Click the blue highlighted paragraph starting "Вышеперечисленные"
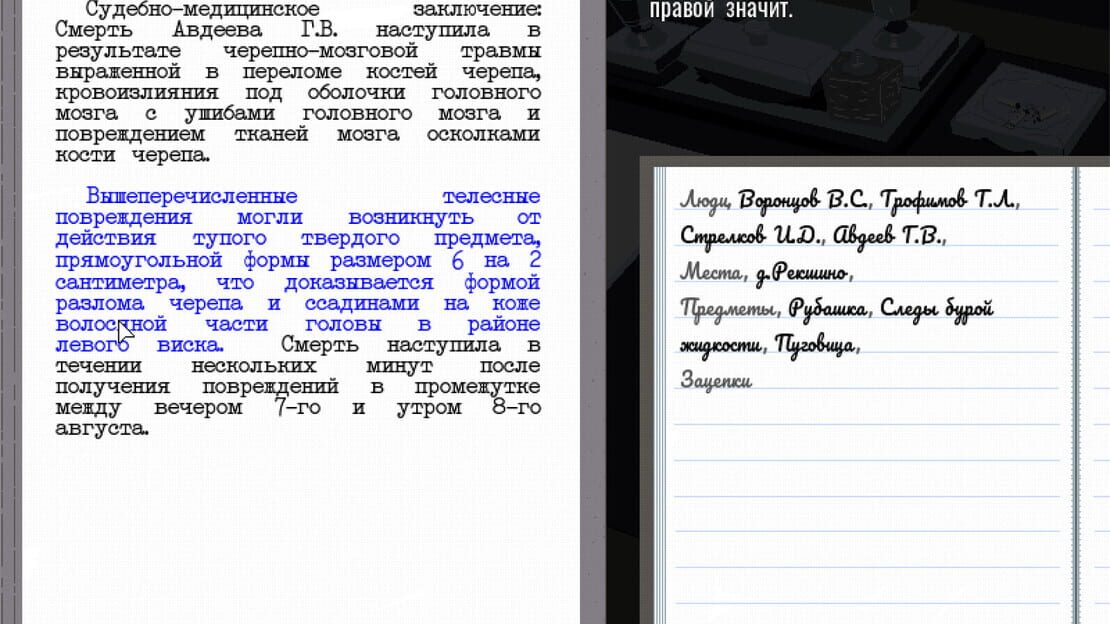 (298, 270)
